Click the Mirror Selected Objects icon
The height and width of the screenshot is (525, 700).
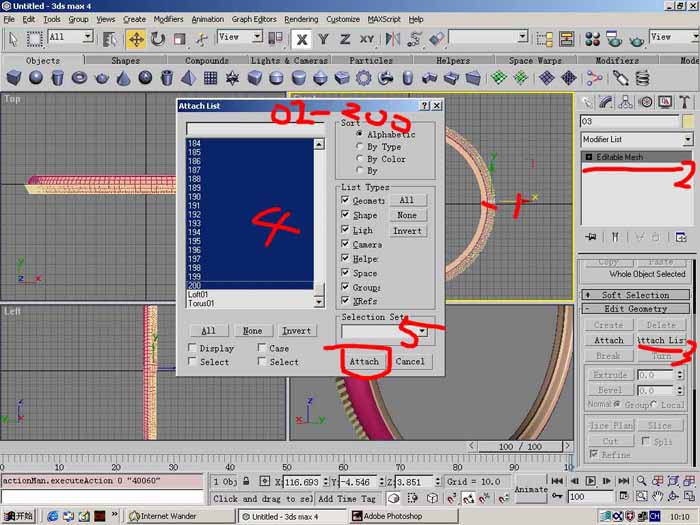(x=392, y=39)
